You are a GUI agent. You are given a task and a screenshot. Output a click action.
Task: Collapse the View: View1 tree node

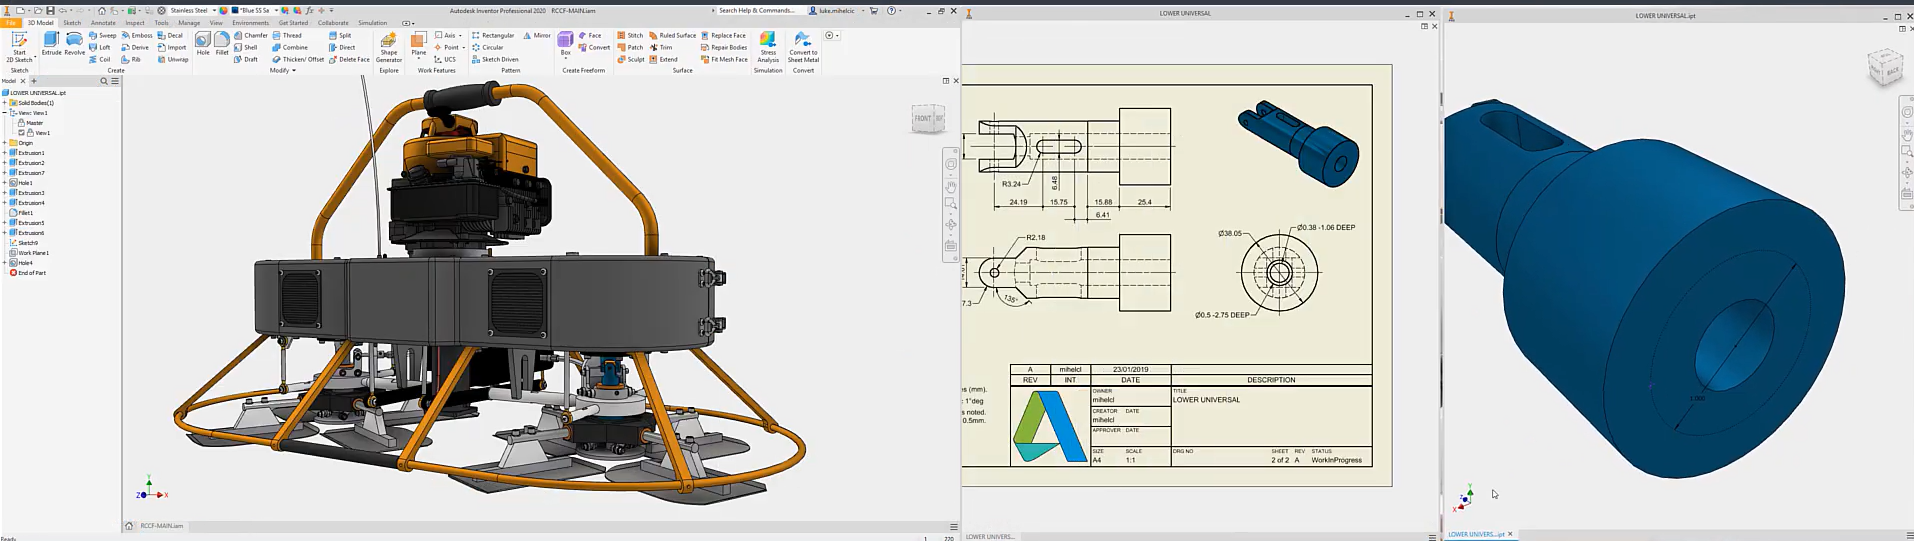tap(5, 113)
